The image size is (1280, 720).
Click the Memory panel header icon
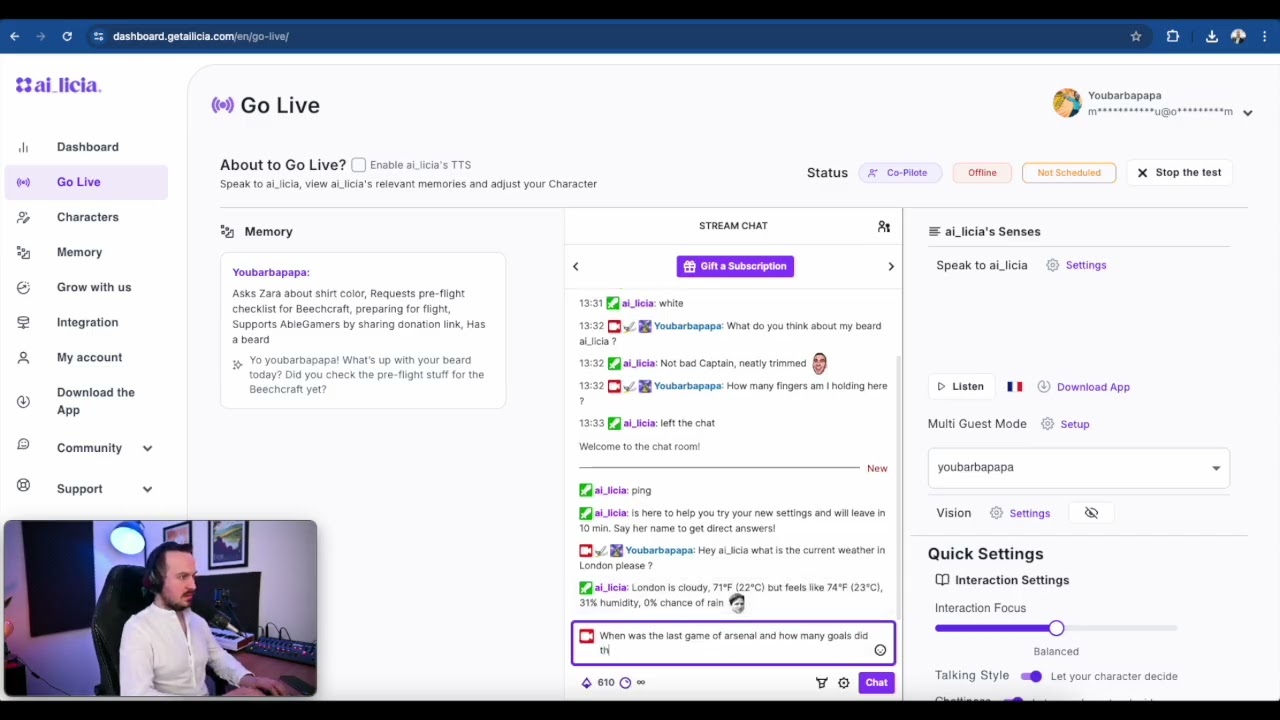point(227,232)
